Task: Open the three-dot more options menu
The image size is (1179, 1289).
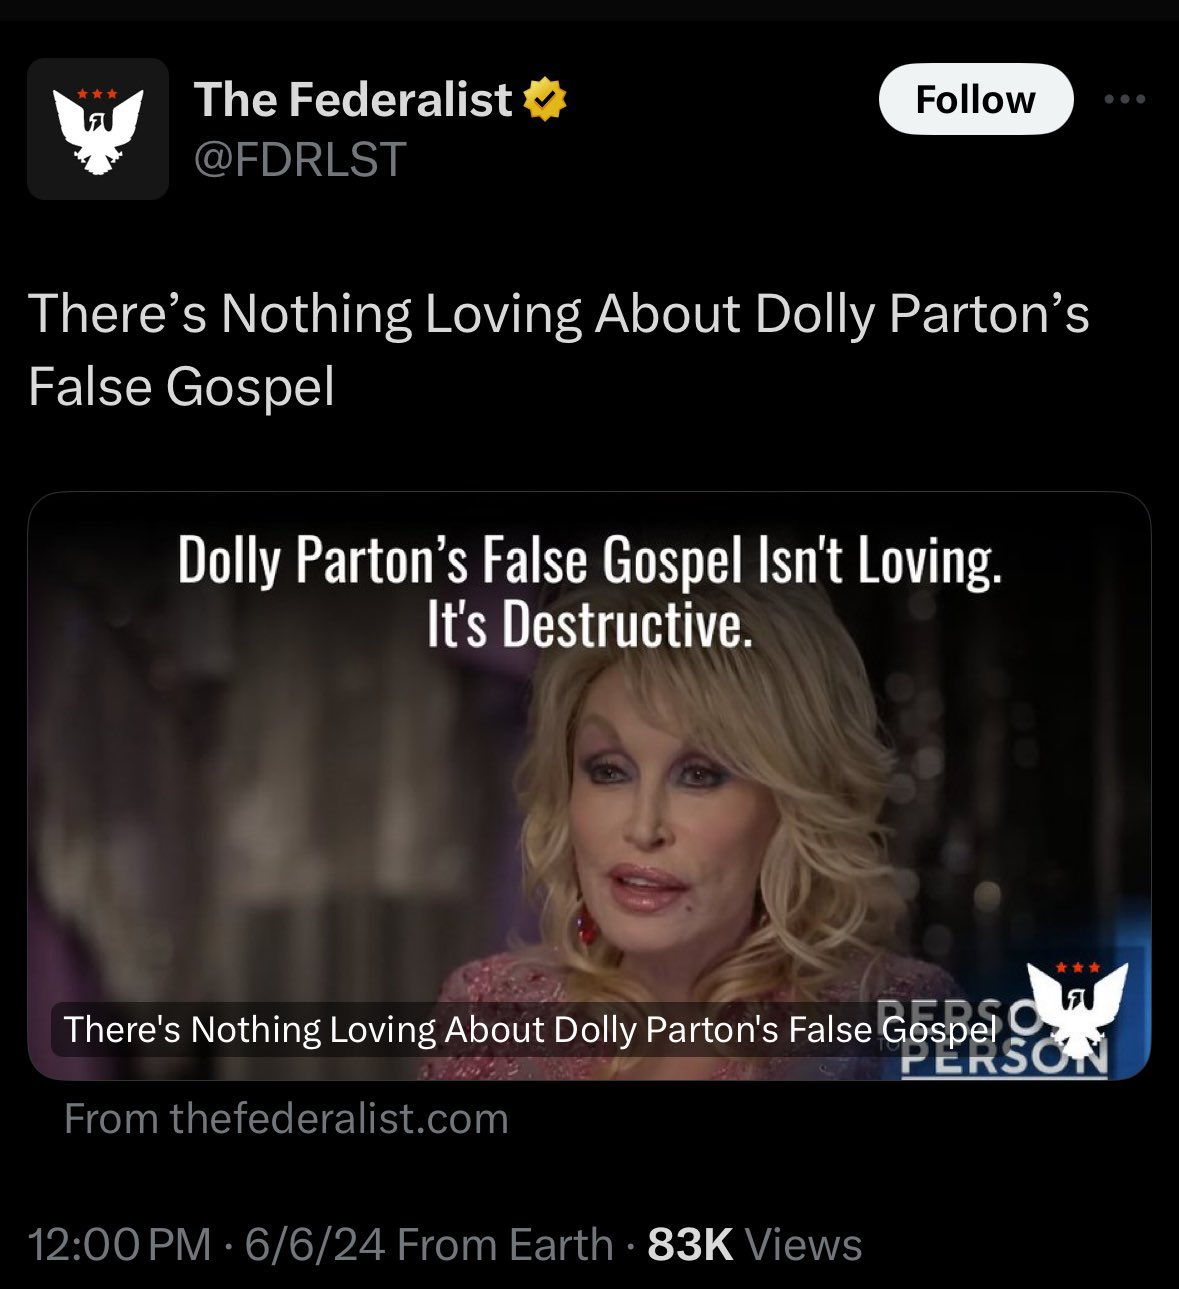Action: (1125, 99)
